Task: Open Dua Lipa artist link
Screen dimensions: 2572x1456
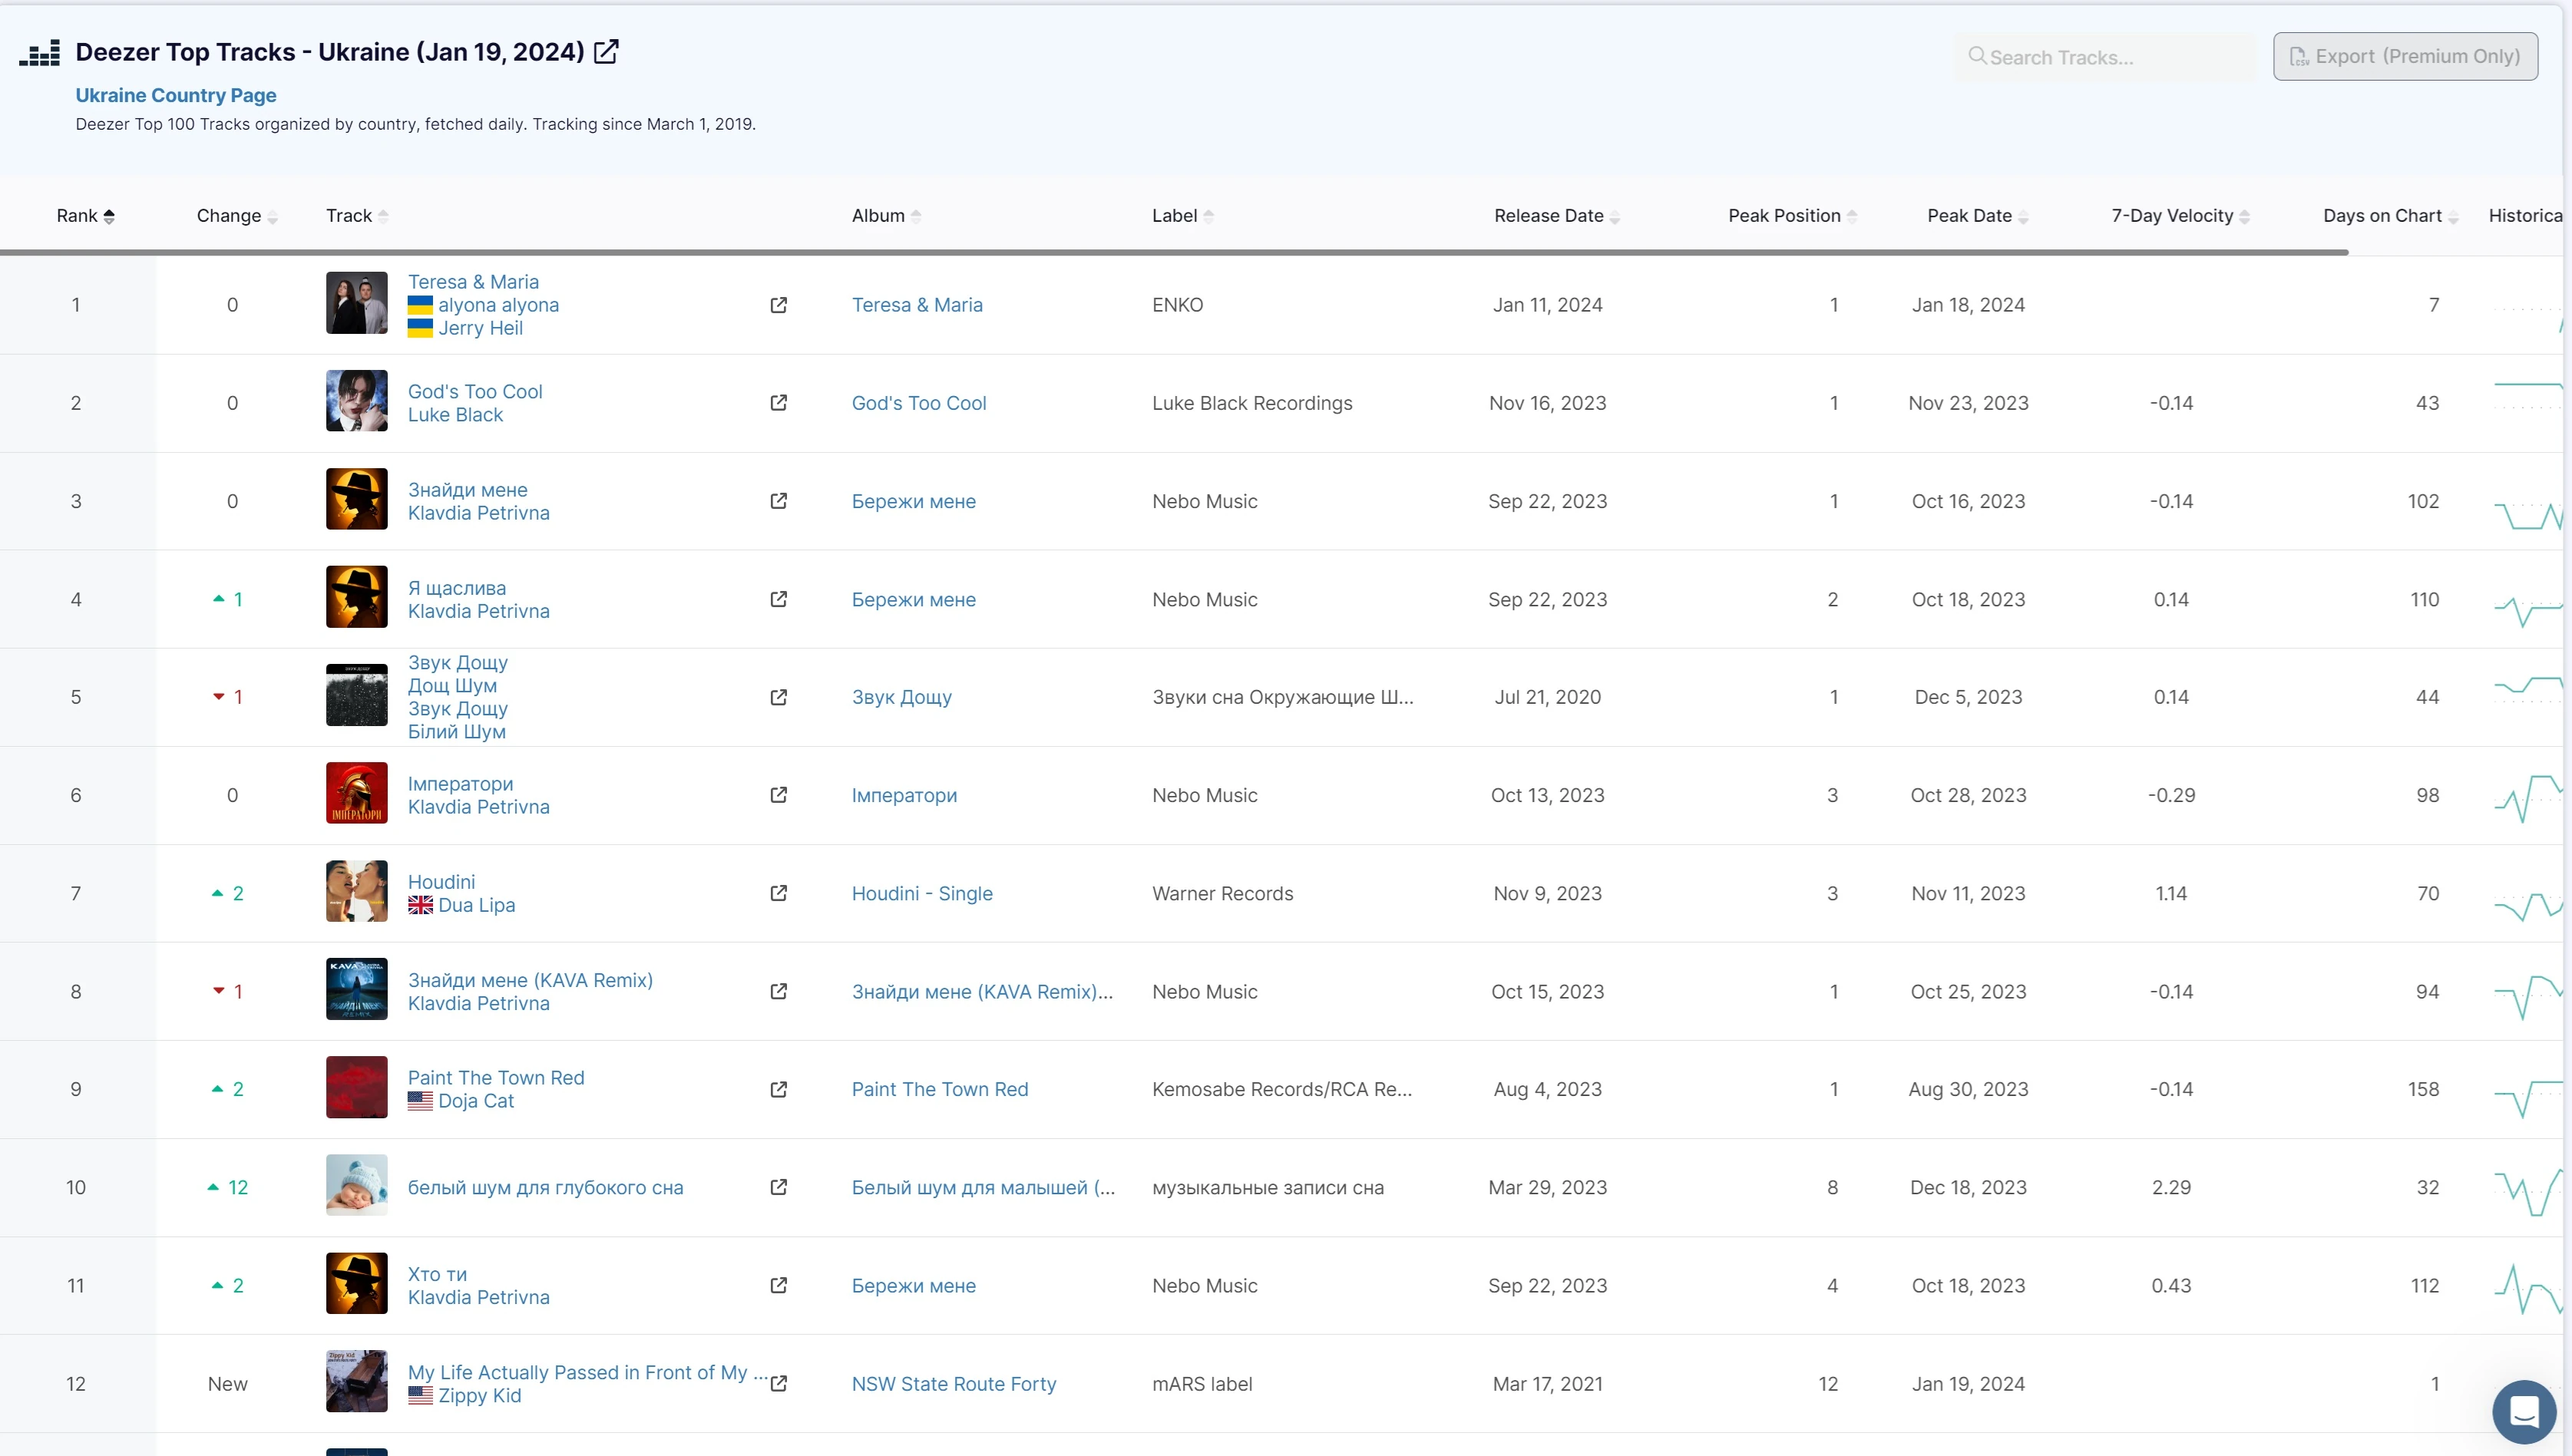Action: 476,905
